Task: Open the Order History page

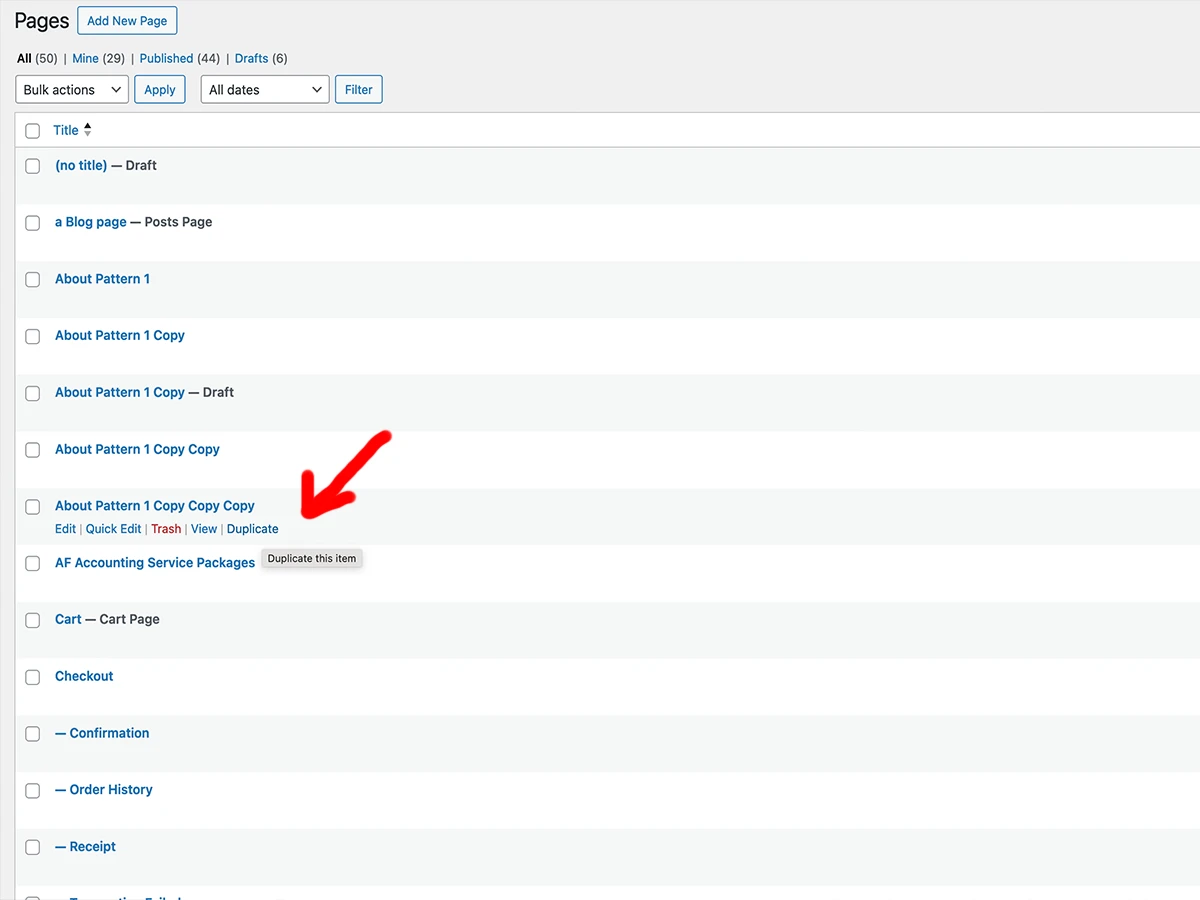Action: tap(110, 790)
